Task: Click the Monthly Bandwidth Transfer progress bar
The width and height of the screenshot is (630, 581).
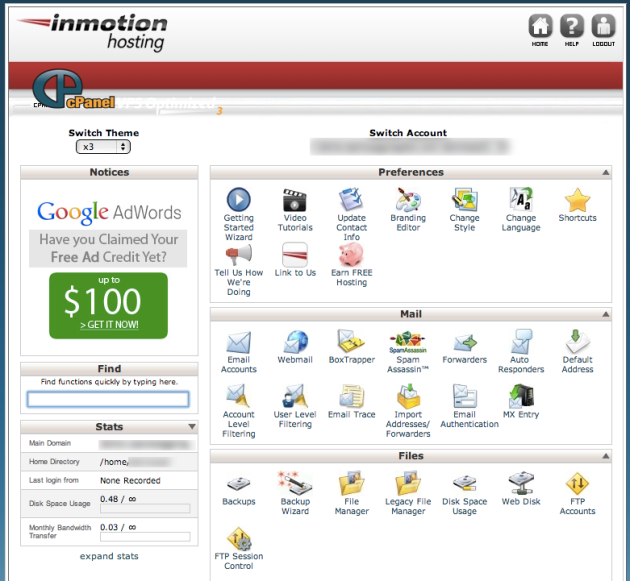Action: (x=145, y=537)
